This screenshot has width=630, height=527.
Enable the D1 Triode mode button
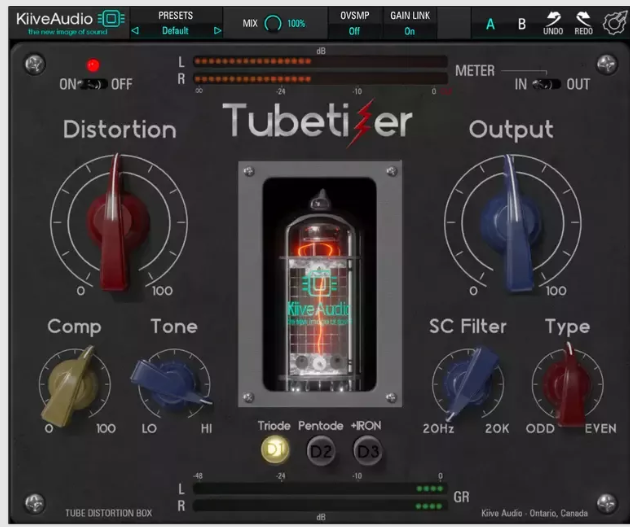pyautogui.click(x=275, y=449)
